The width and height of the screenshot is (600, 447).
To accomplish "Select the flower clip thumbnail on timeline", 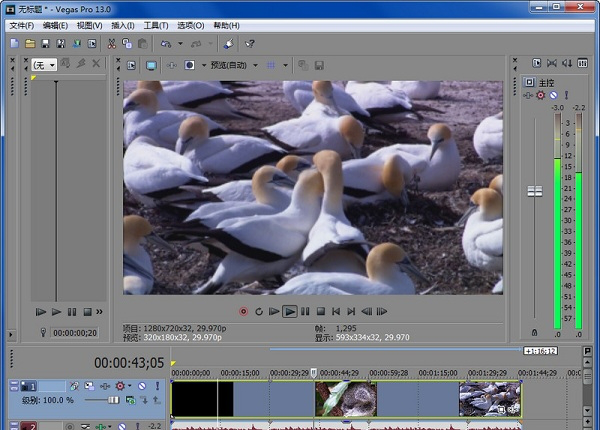I will coord(346,399).
